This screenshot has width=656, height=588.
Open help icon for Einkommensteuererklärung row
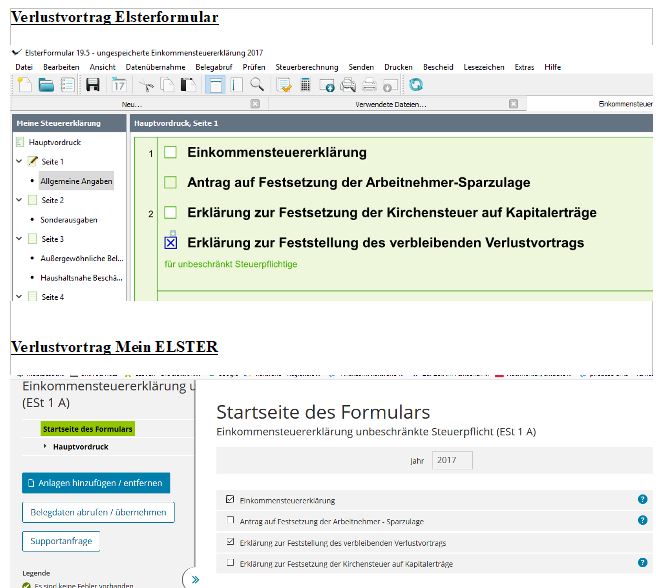pos(643,499)
